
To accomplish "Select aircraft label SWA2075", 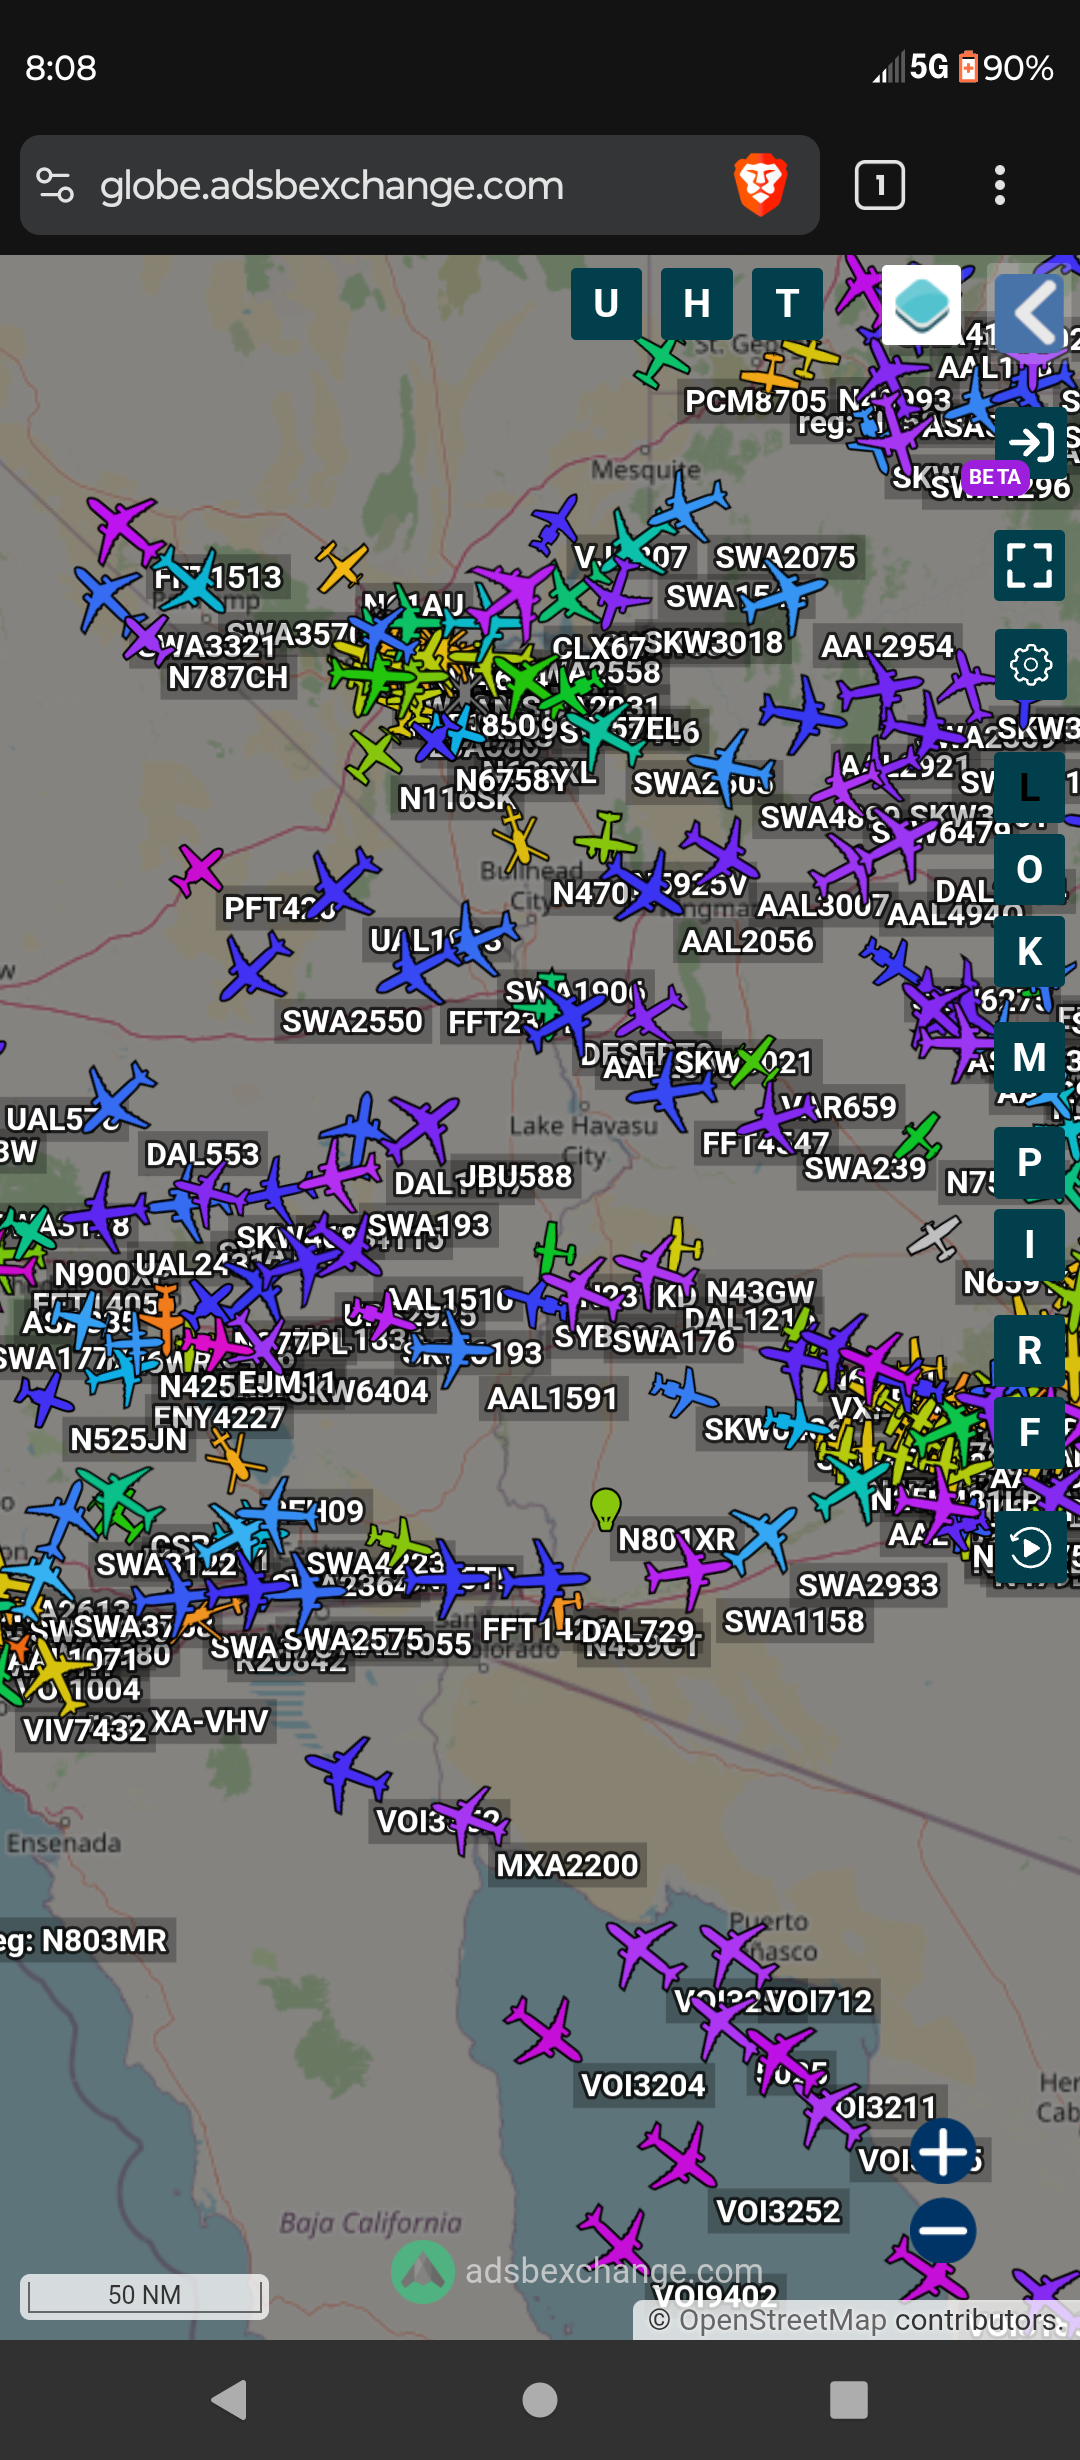I will [x=786, y=557].
